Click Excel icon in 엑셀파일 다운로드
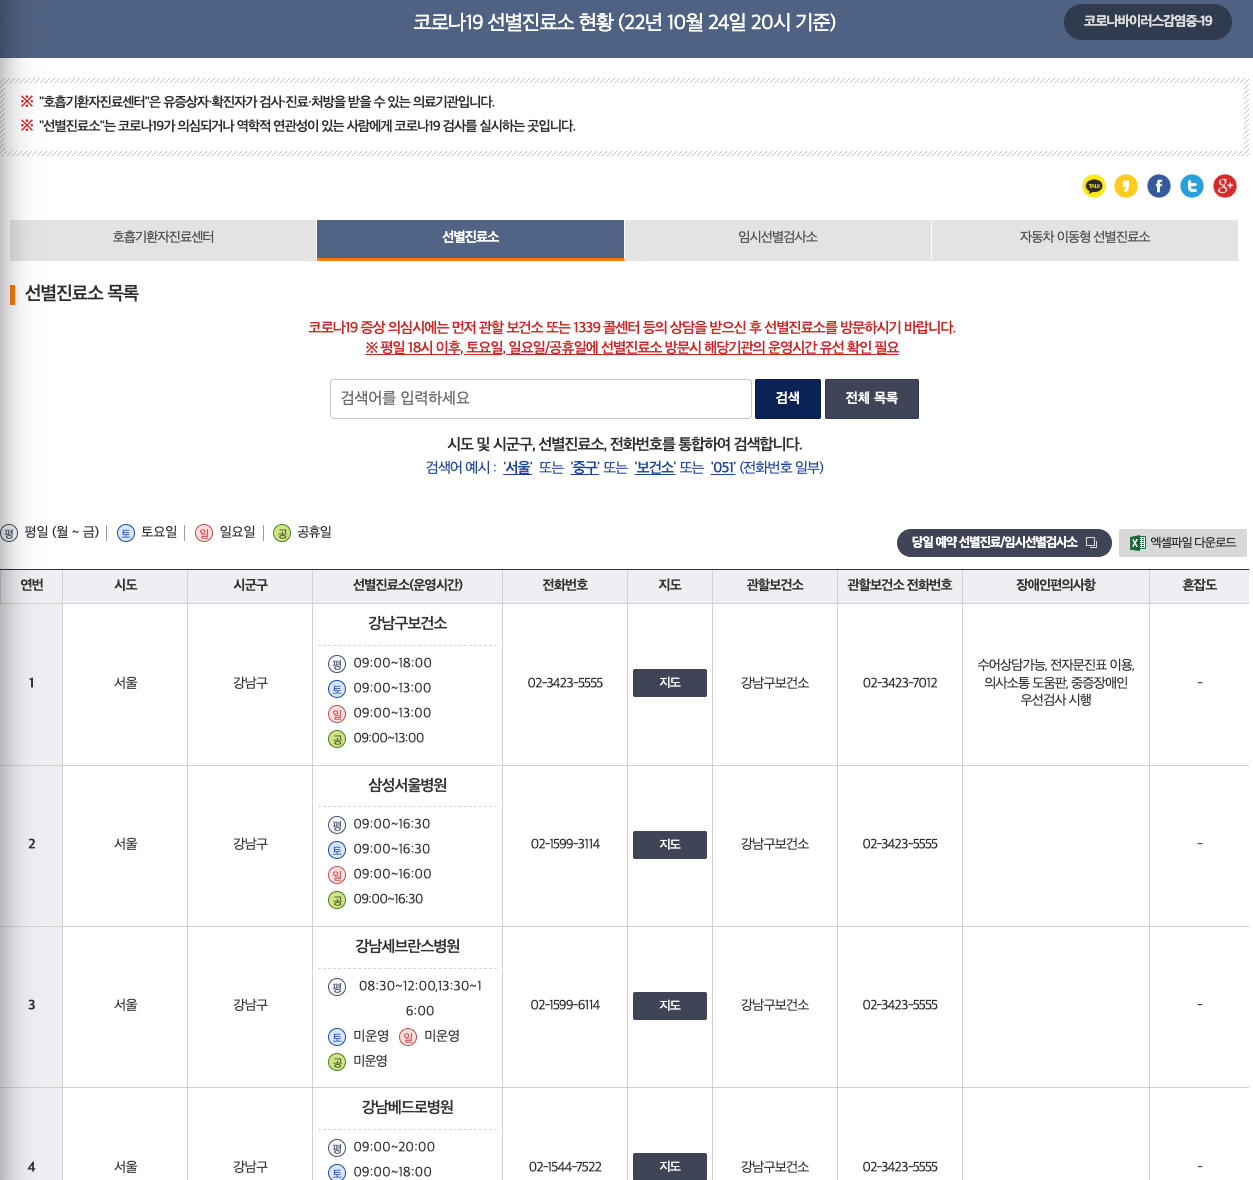This screenshot has height=1180, width=1253. point(1137,543)
